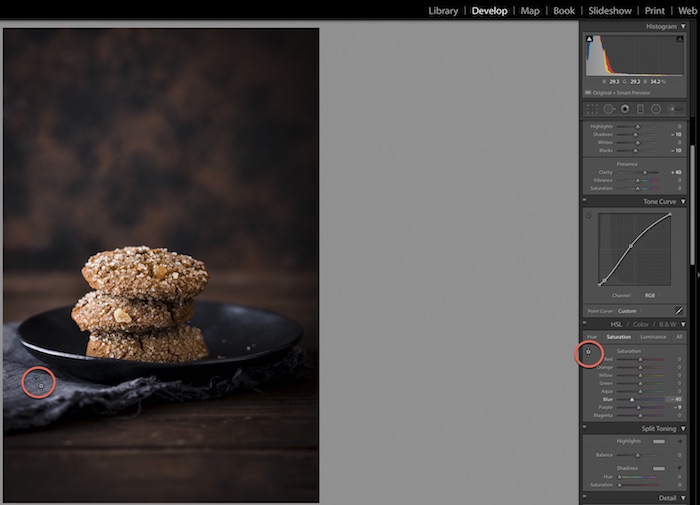700x505 pixels.
Task: Click the cookie photo in preview area
Action: [161, 265]
